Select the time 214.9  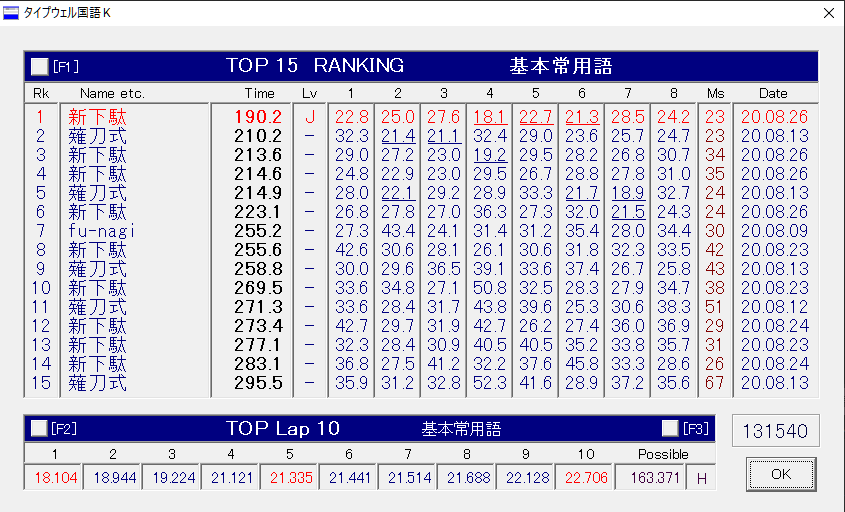tap(258, 193)
